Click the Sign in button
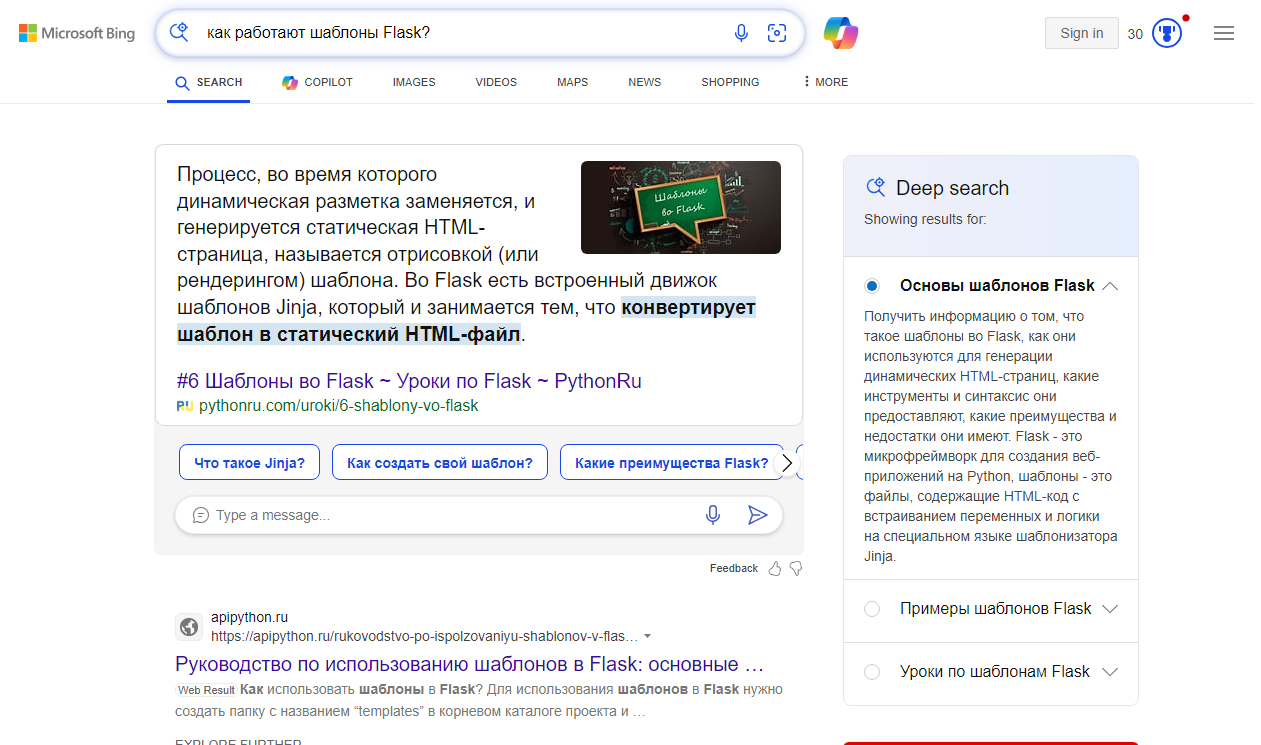 click(1082, 33)
